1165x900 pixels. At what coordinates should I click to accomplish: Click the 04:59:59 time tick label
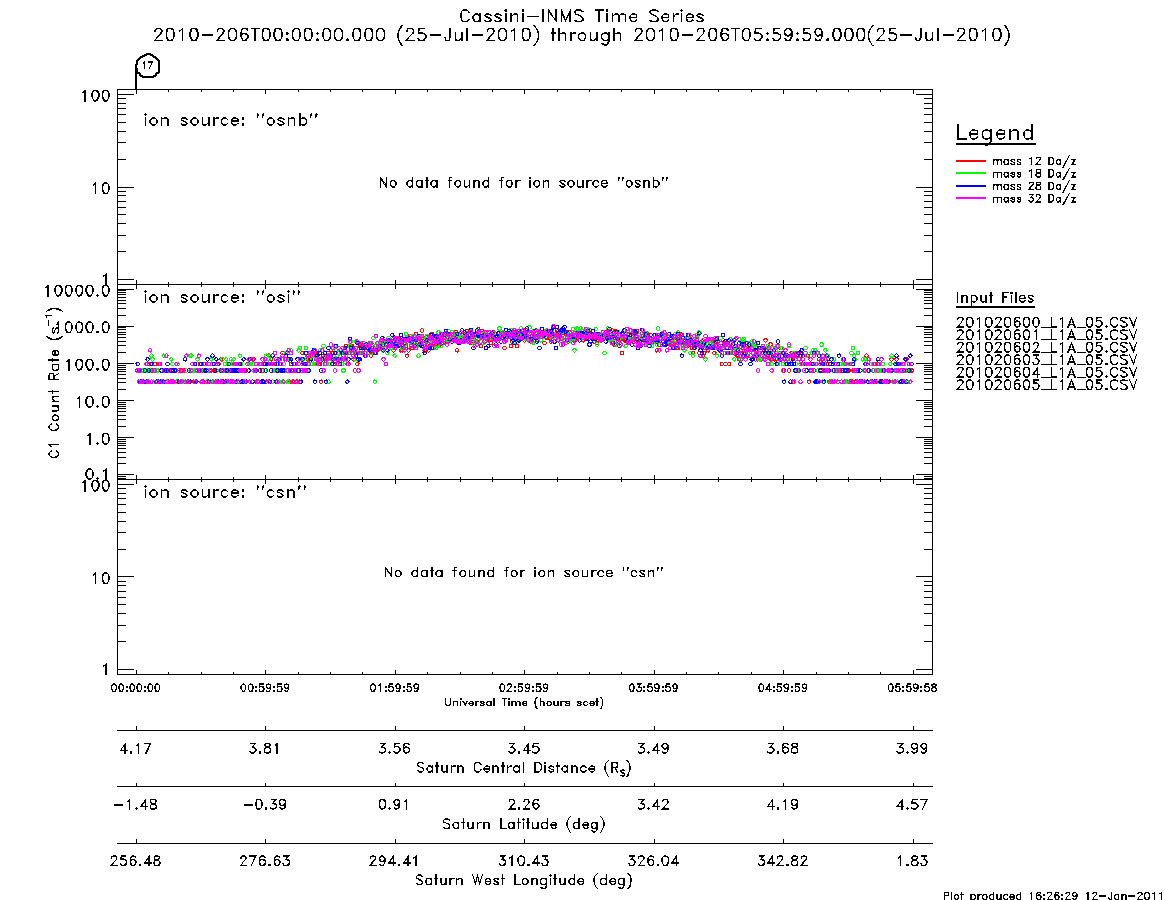782,688
